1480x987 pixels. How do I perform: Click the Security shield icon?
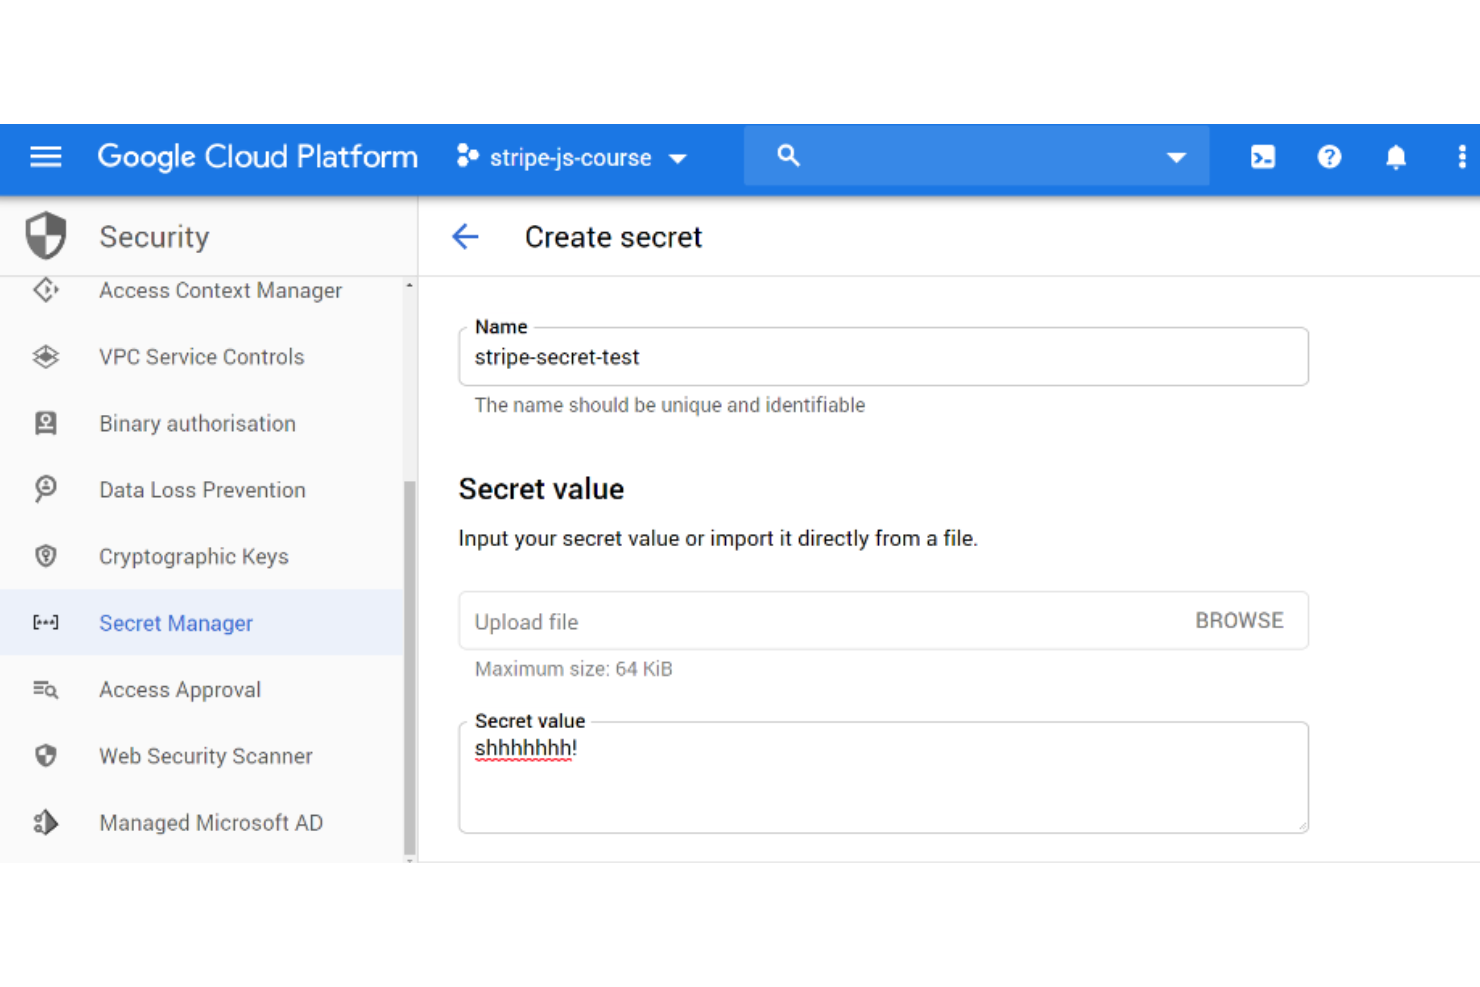46,236
